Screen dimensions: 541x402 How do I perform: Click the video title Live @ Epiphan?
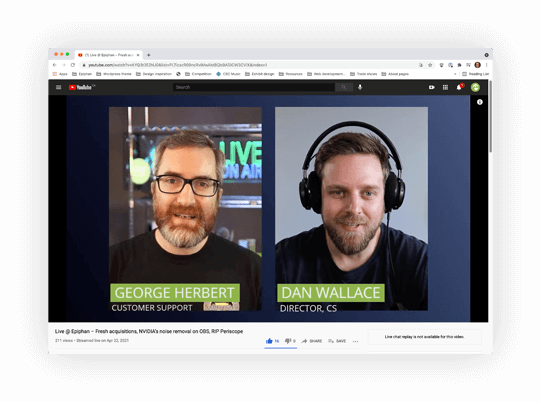point(149,331)
